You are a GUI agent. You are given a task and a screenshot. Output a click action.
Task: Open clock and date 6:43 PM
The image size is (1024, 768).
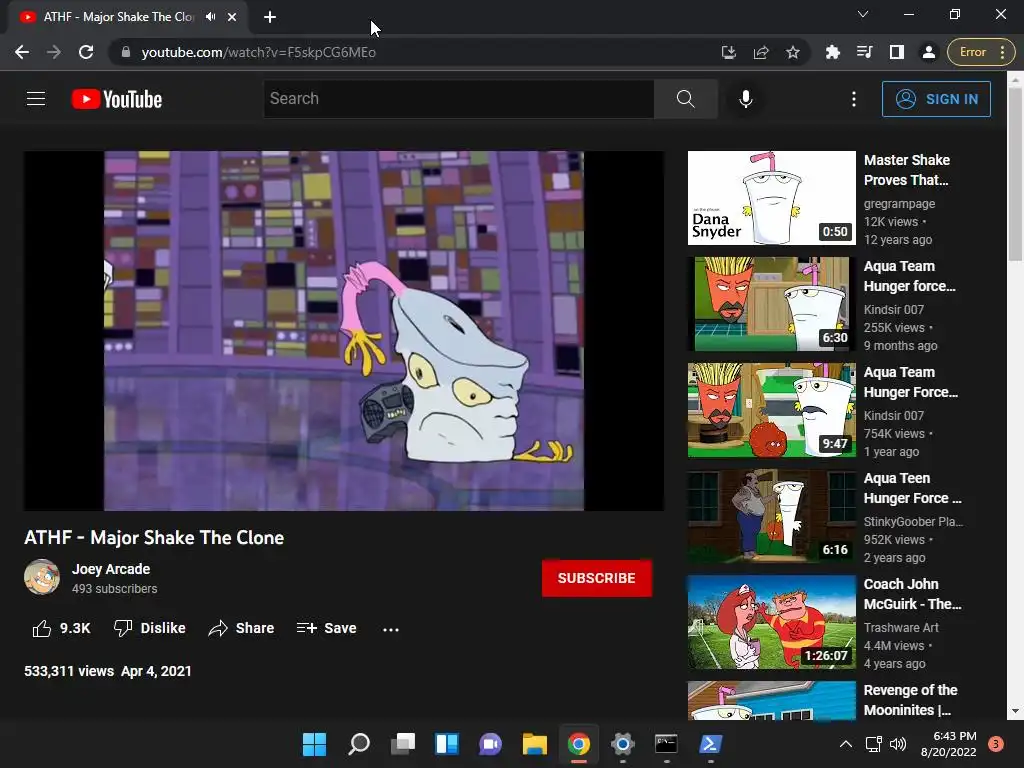click(948, 744)
